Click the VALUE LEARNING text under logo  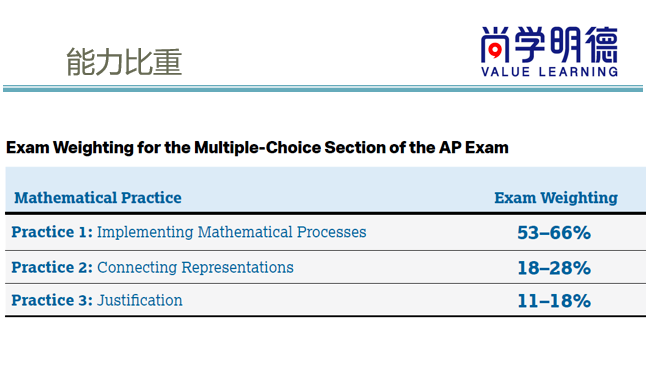point(549,72)
